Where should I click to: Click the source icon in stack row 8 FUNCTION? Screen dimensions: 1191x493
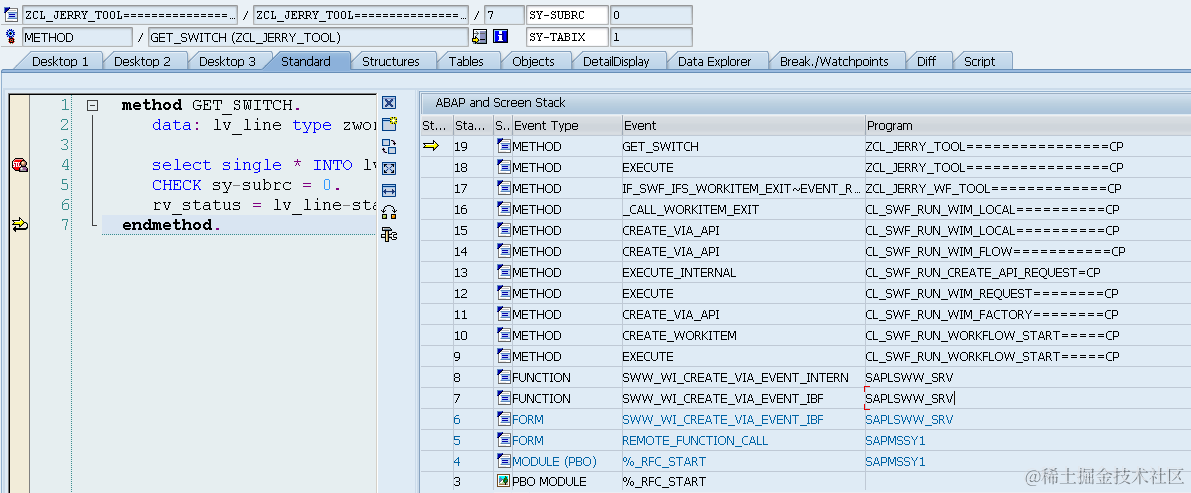[504, 377]
